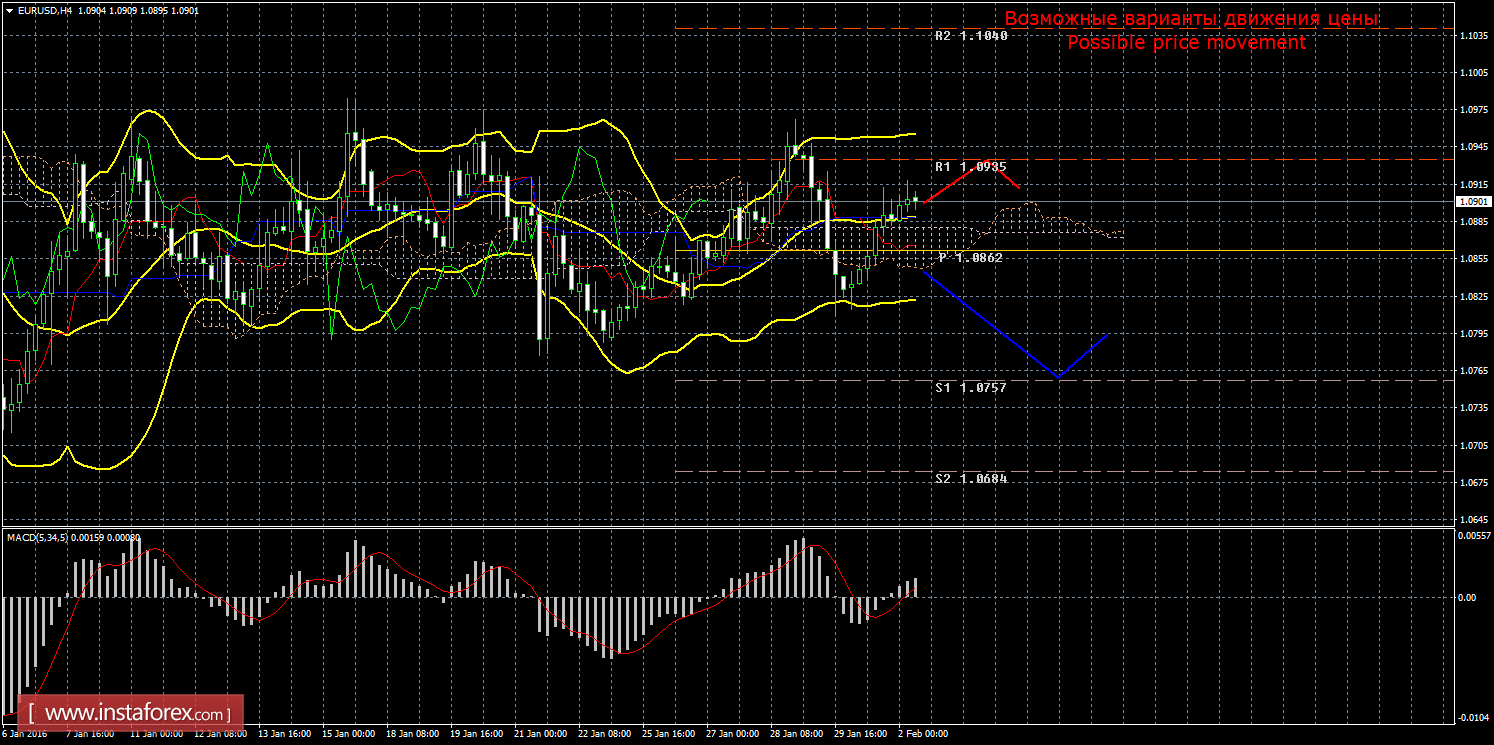Select the R1 1.0935 resistance label
This screenshot has width=1494, height=745.
pyautogui.click(x=970, y=166)
